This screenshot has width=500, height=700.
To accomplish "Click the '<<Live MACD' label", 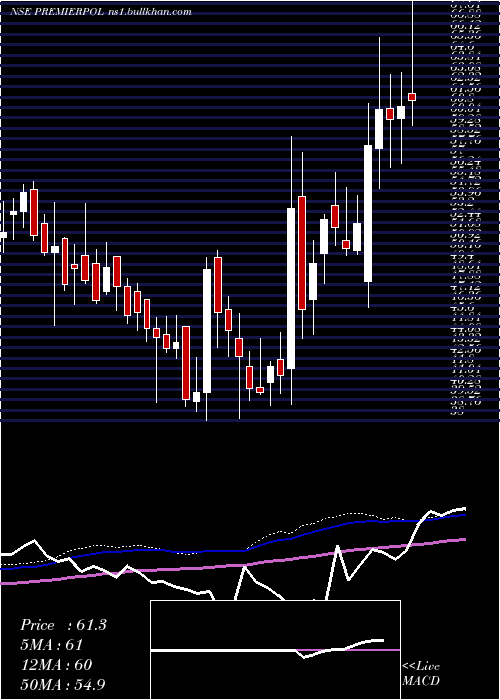I will [x=421, y=674].
